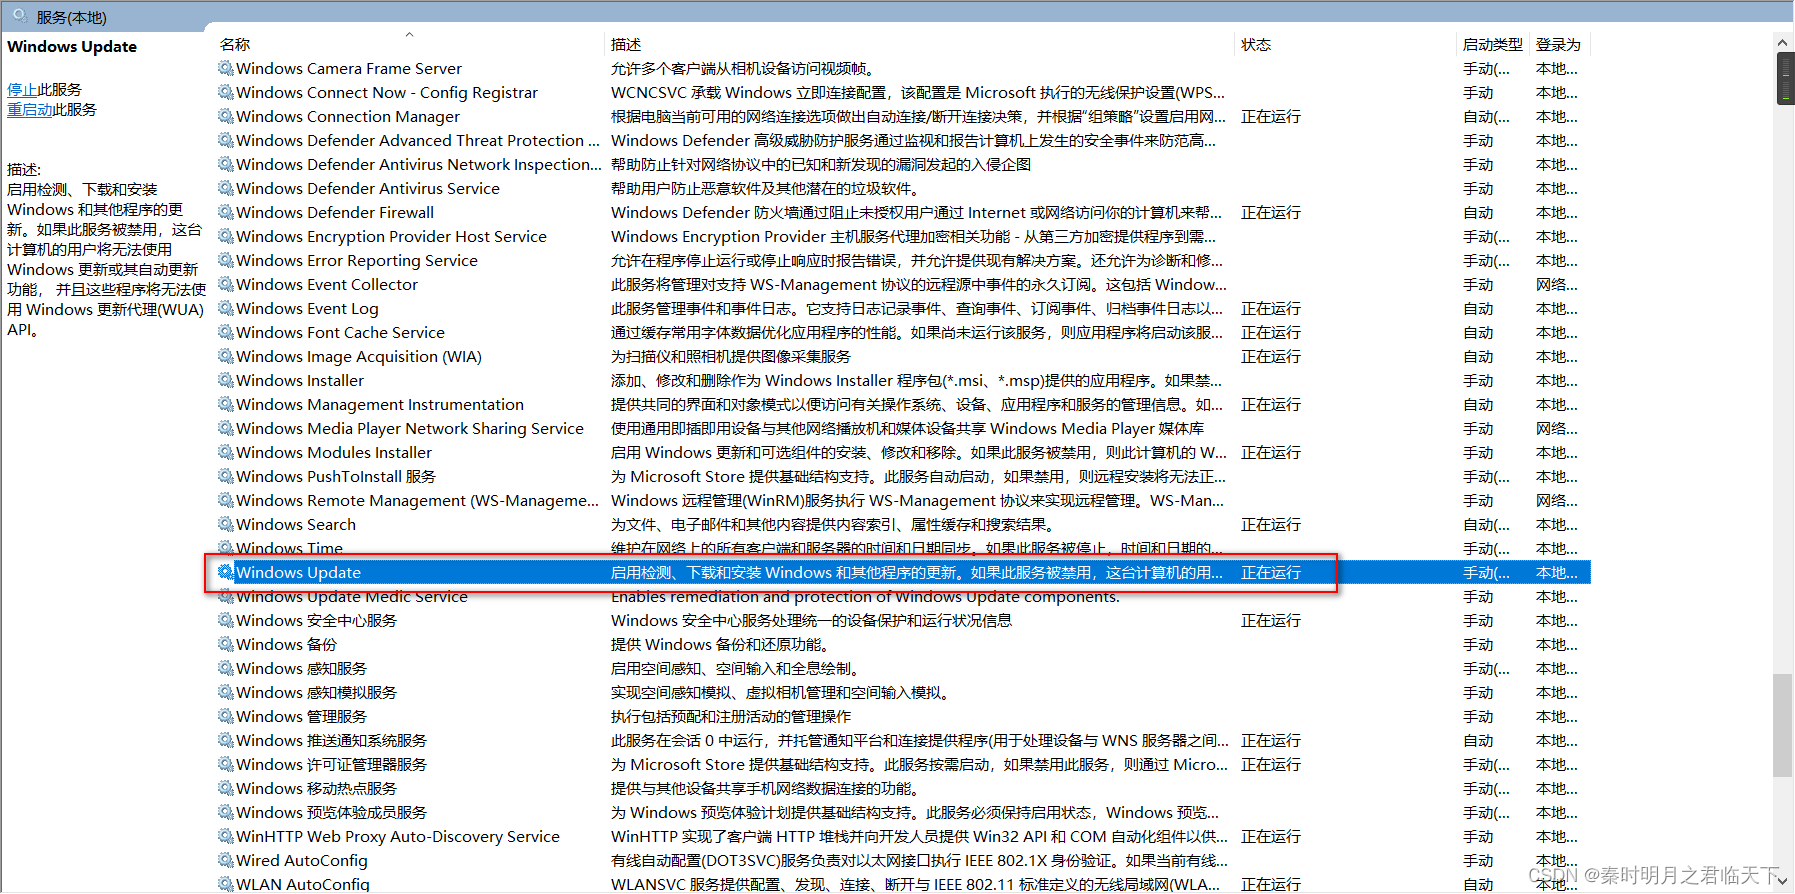Select the Windows 许可证管理器服务 row
Screen dimensions: 1795x894
coord(331,765)
